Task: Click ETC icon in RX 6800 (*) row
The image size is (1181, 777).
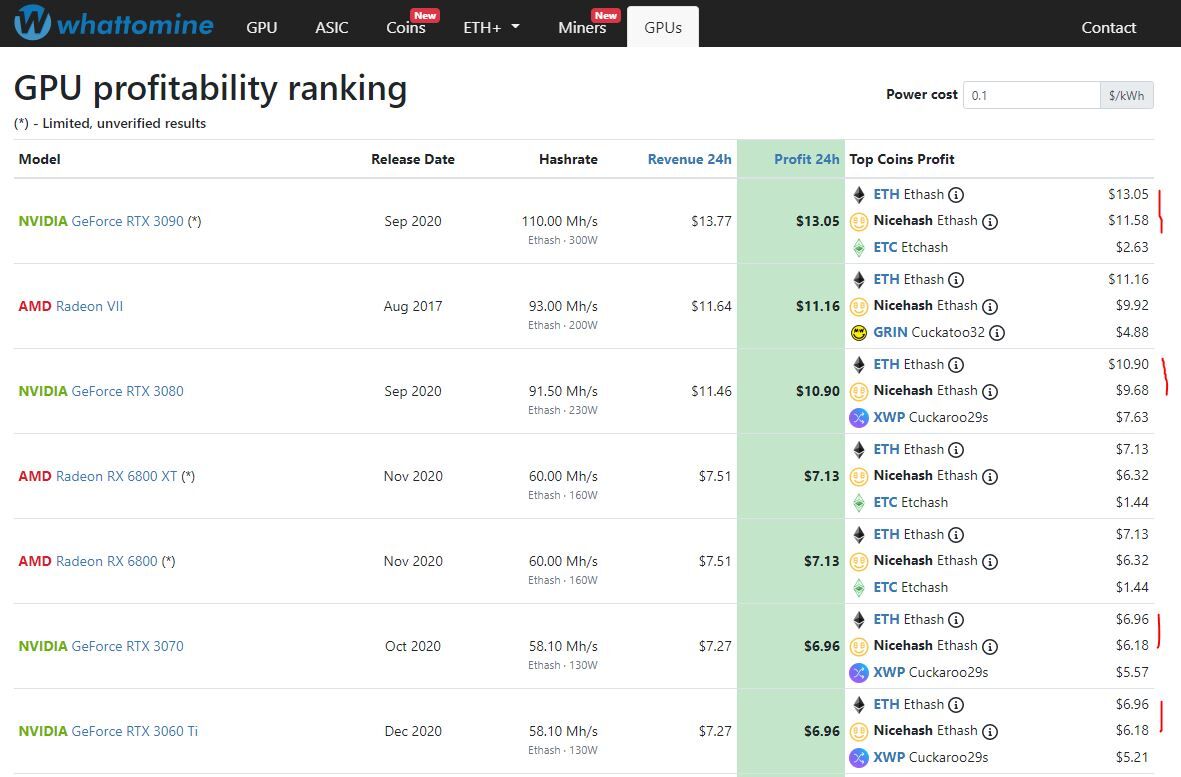Action: tap(859, 588)
